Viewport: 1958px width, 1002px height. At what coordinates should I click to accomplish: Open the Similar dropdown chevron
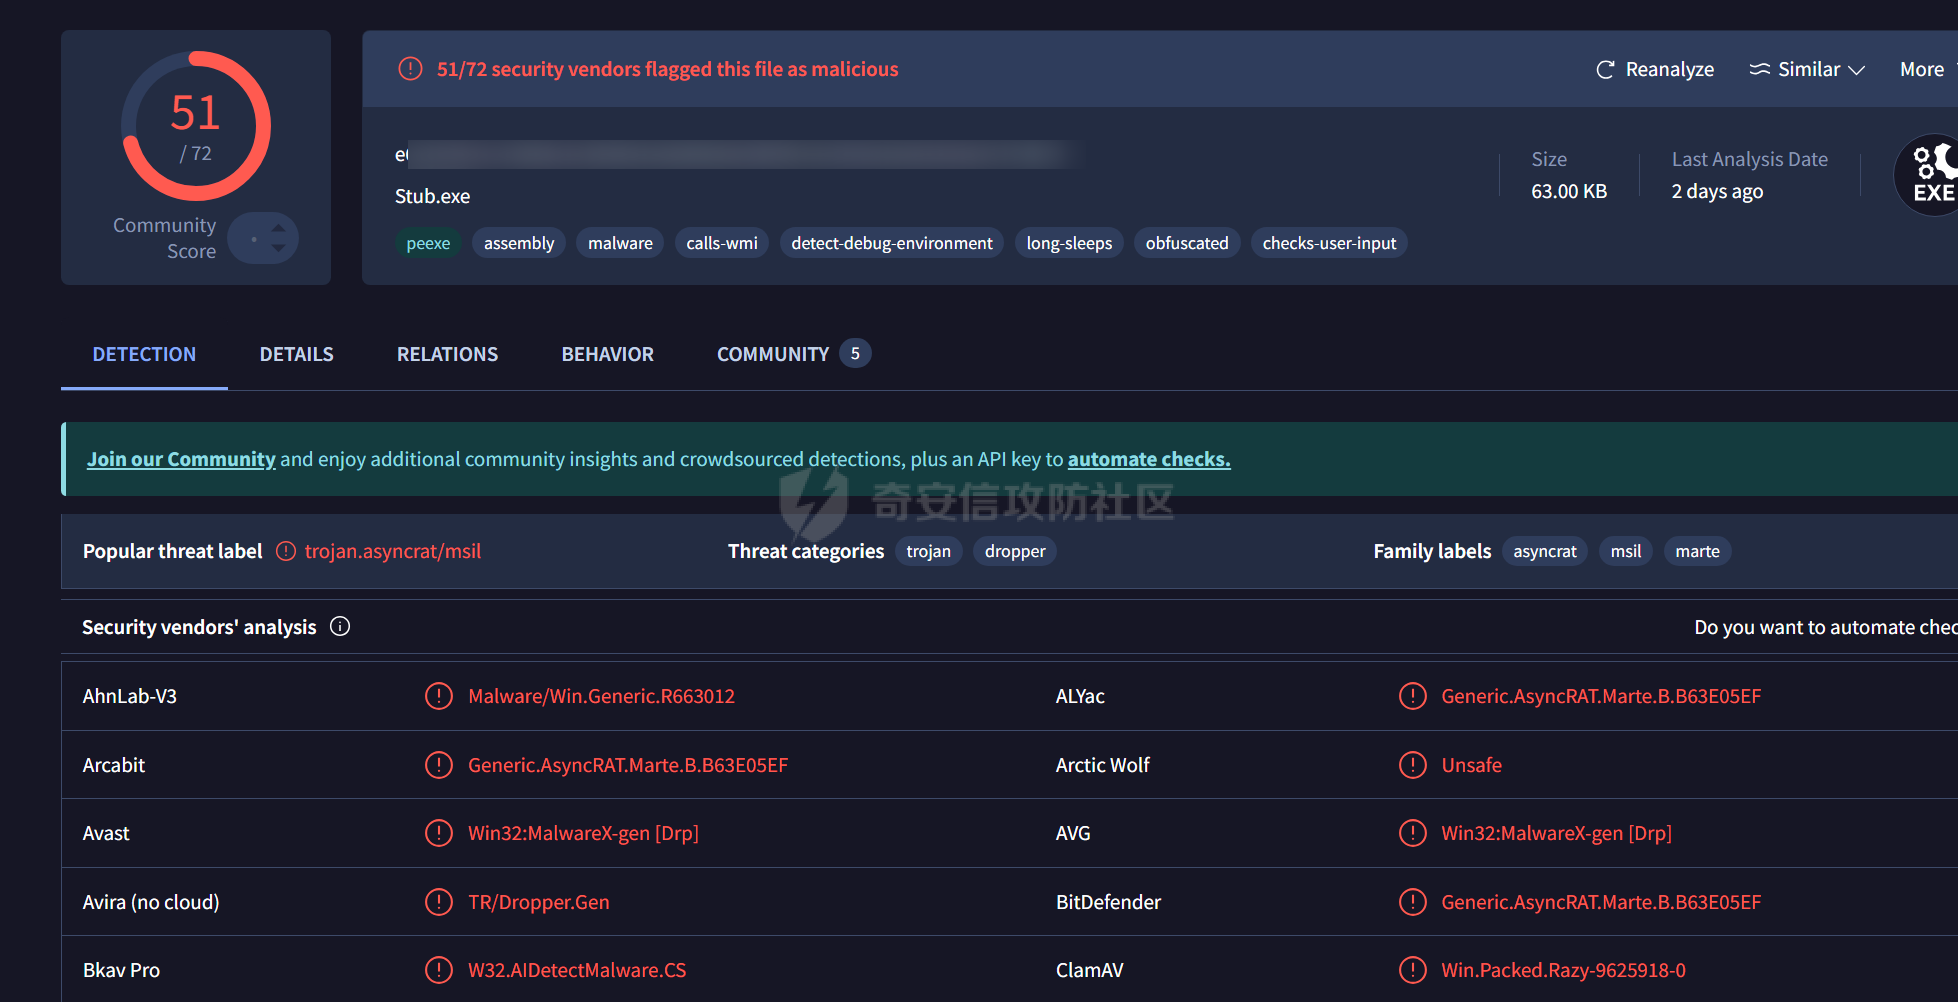[x=1856, y=70]
